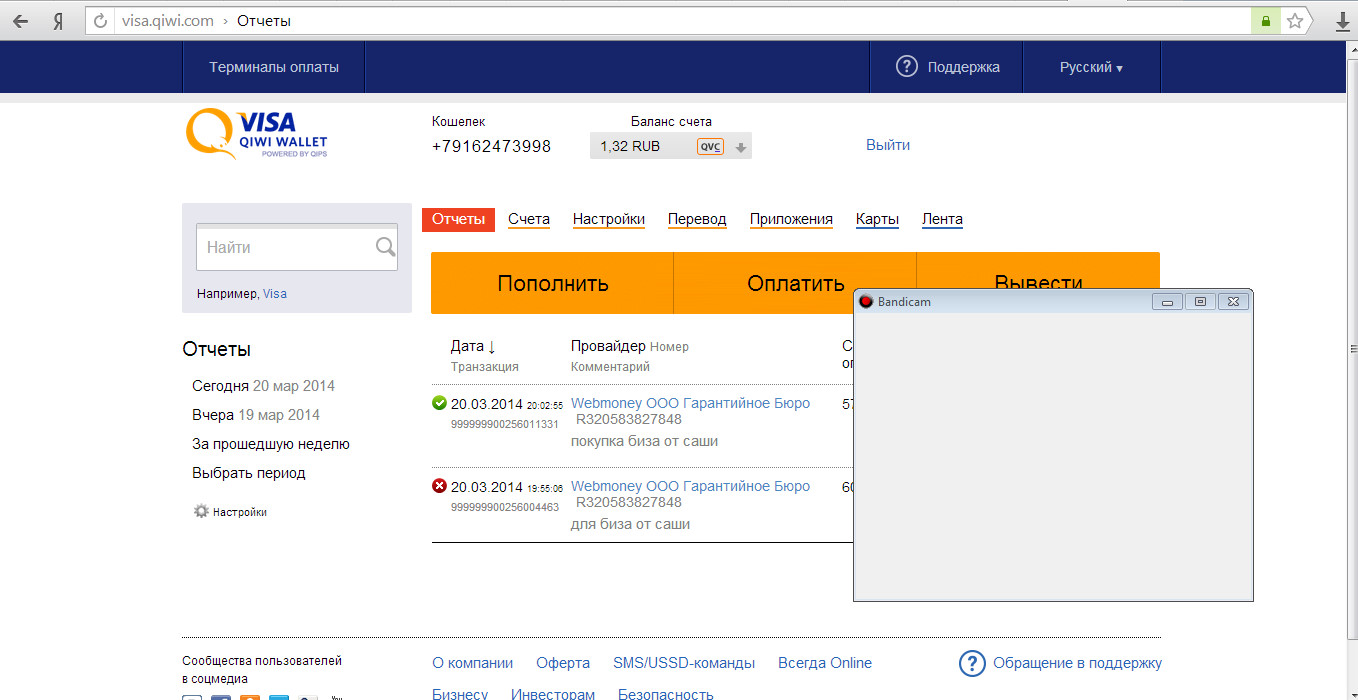
Task: Click the Провайдер column header
Action: click(x=608, y=346)
